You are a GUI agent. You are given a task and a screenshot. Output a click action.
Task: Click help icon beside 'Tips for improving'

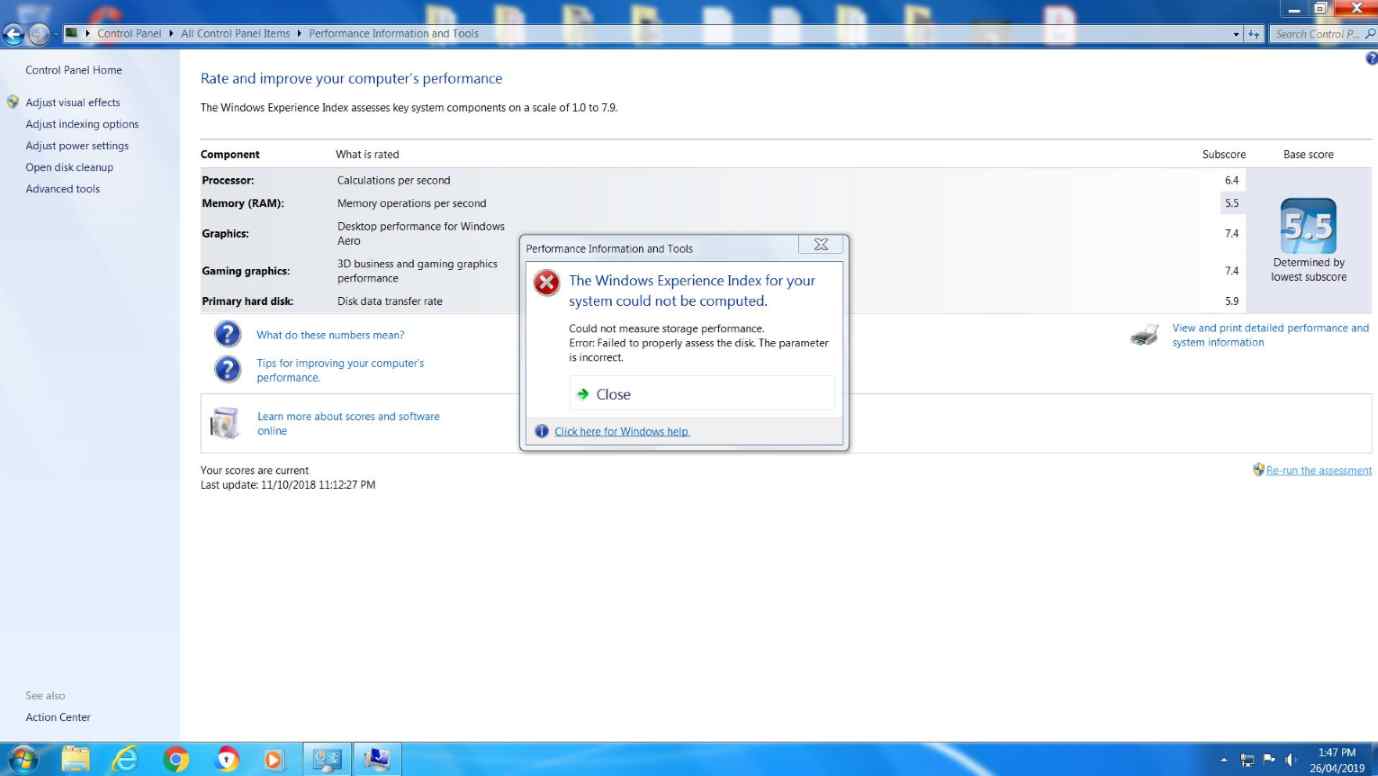coord(228,370)
